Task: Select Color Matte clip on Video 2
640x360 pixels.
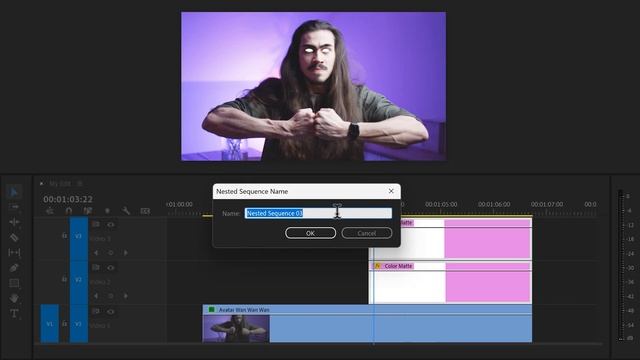Action: click(x=450, y=282)
